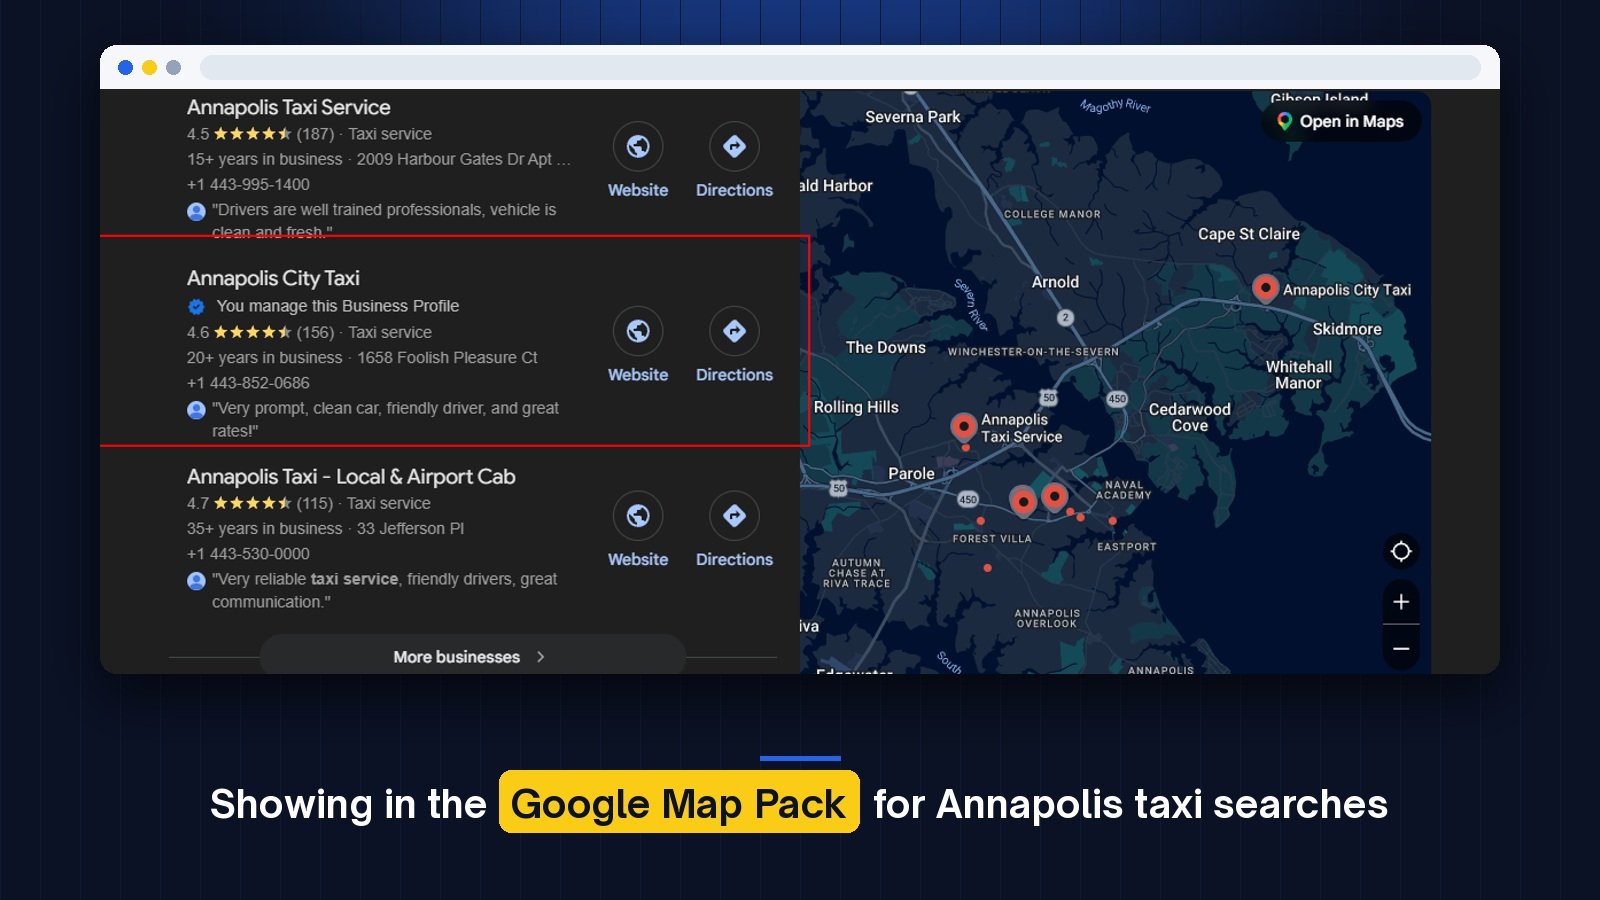Click the review quote about prompt, clean car
1600x900 pixels.
point(385,419)
